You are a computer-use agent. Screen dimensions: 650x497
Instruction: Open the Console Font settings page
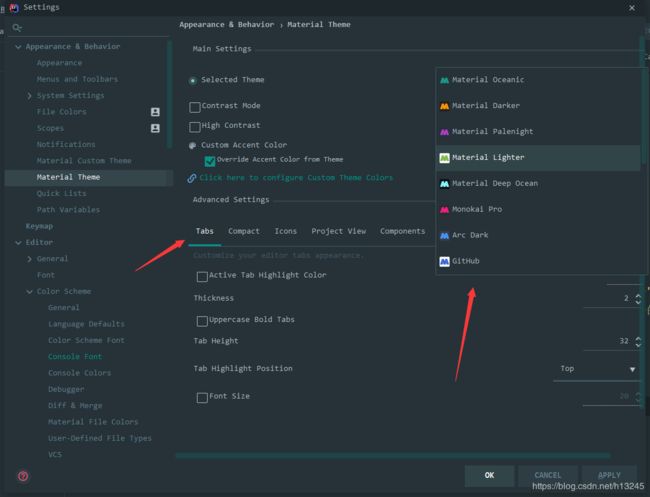tap(75, 356)
